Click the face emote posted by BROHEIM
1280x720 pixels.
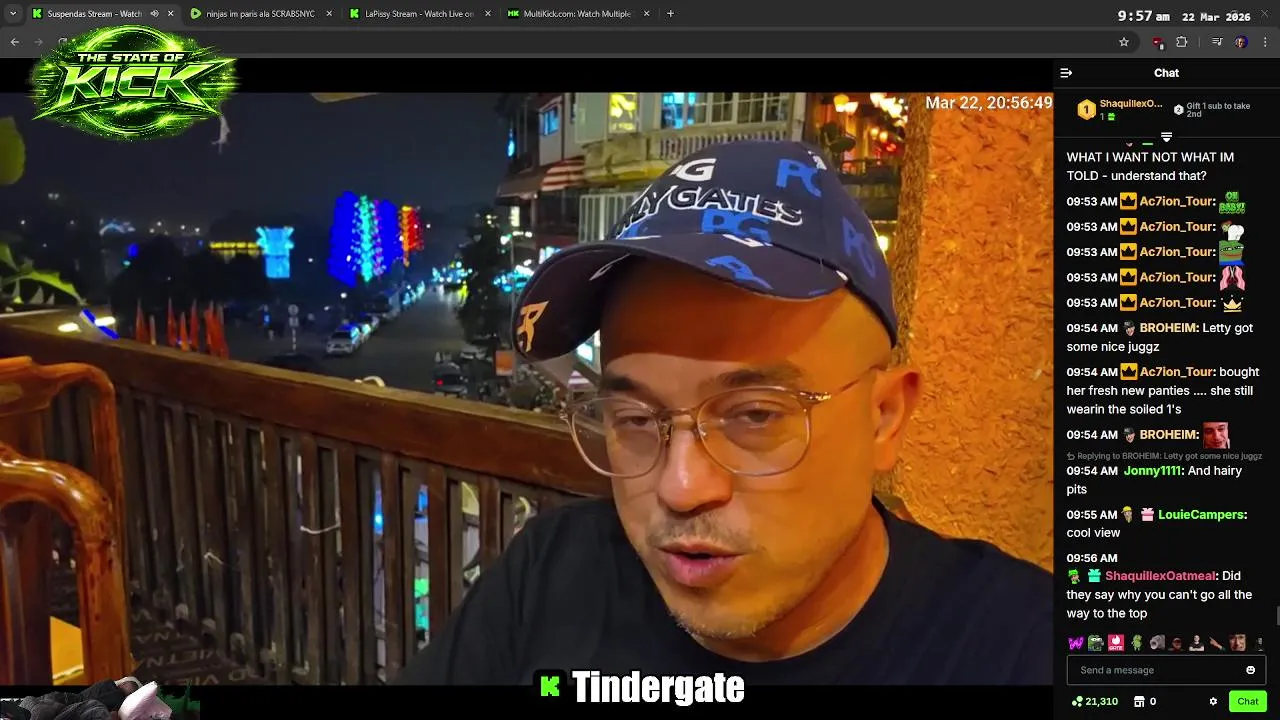pos(1216,435)
